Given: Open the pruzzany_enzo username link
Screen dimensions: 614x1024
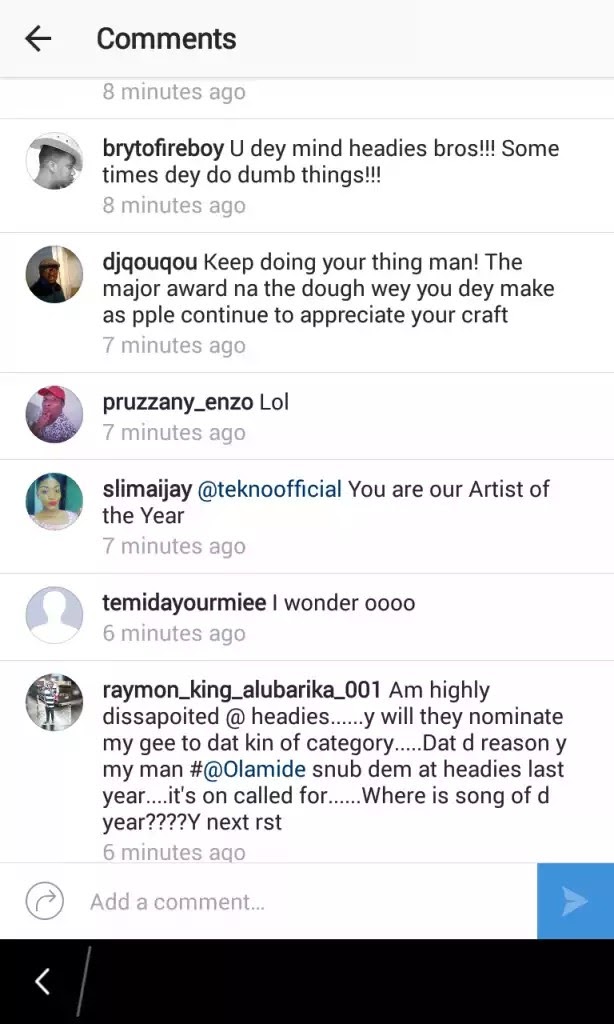Looking at the screenshot, I should (x=178, y=403).
